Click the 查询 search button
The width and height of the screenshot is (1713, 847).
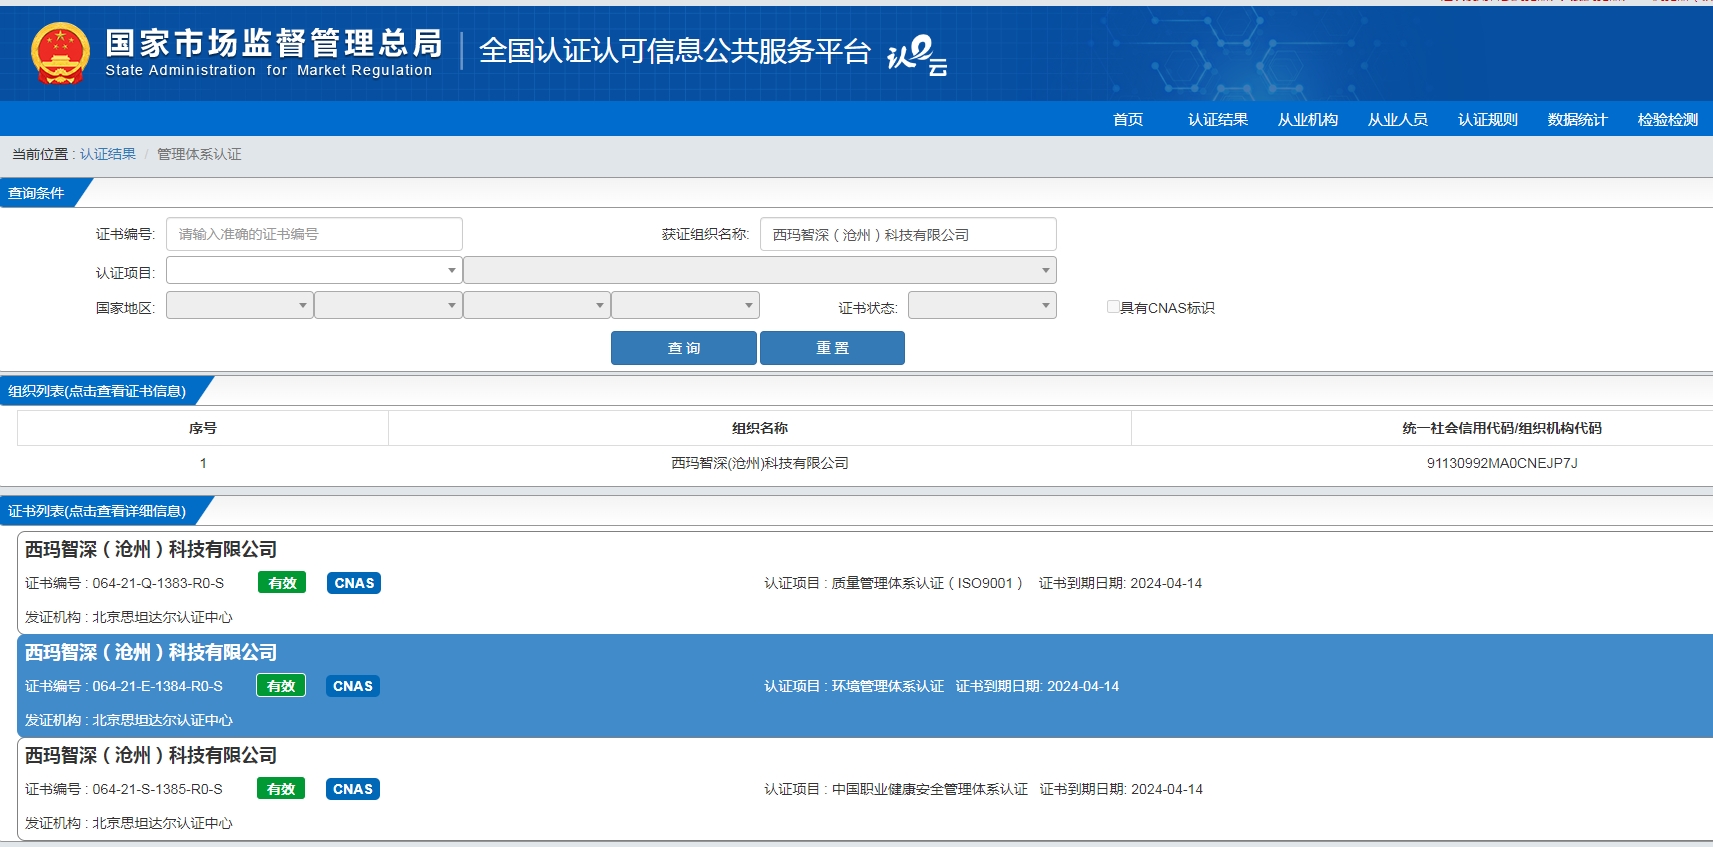[684, 348]
